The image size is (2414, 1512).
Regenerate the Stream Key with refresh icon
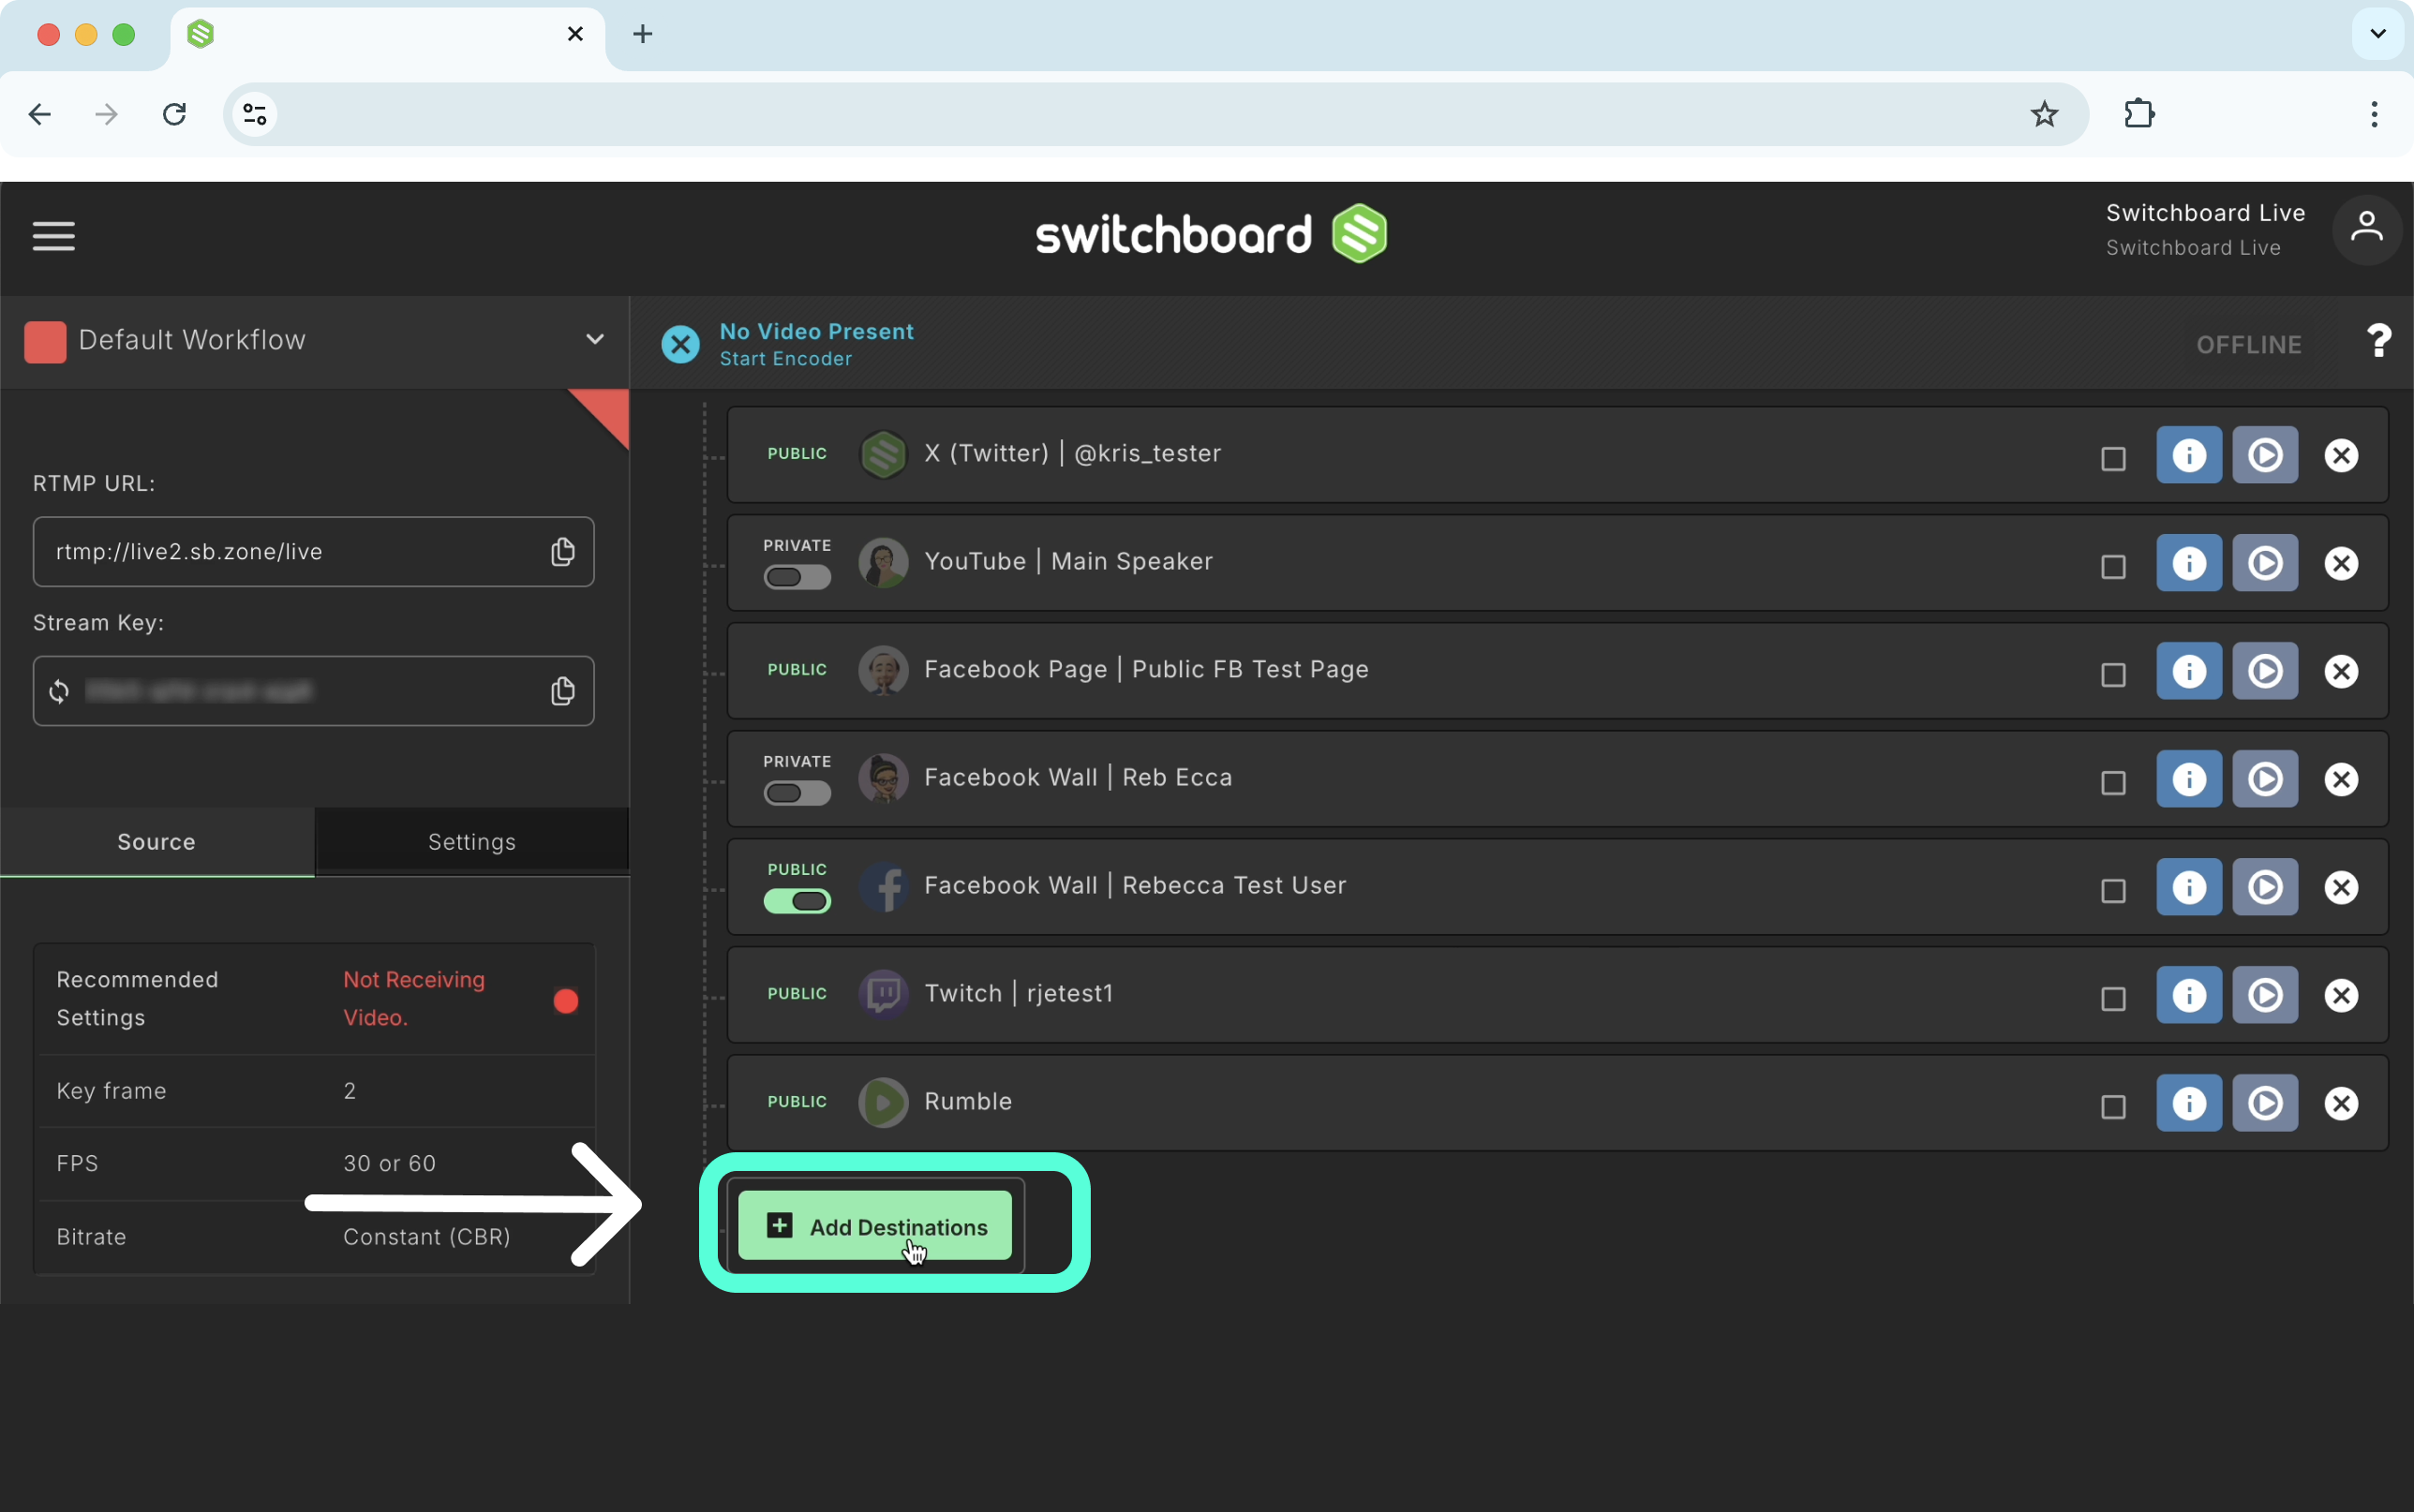click(x=59, y=691)
